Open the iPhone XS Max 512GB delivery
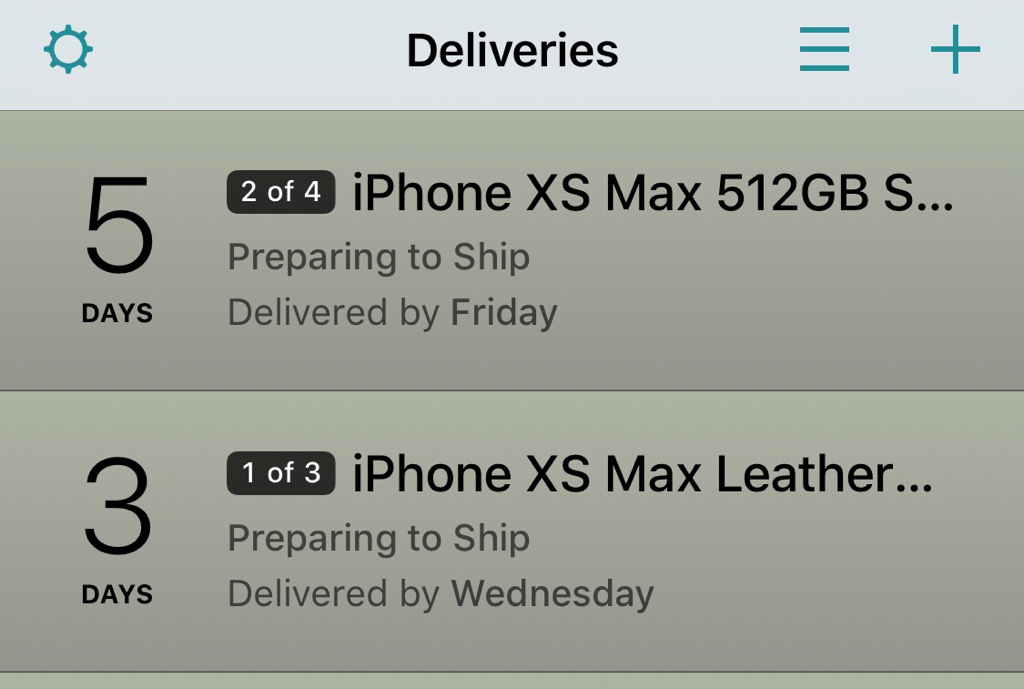 click(x=652, y=193)
